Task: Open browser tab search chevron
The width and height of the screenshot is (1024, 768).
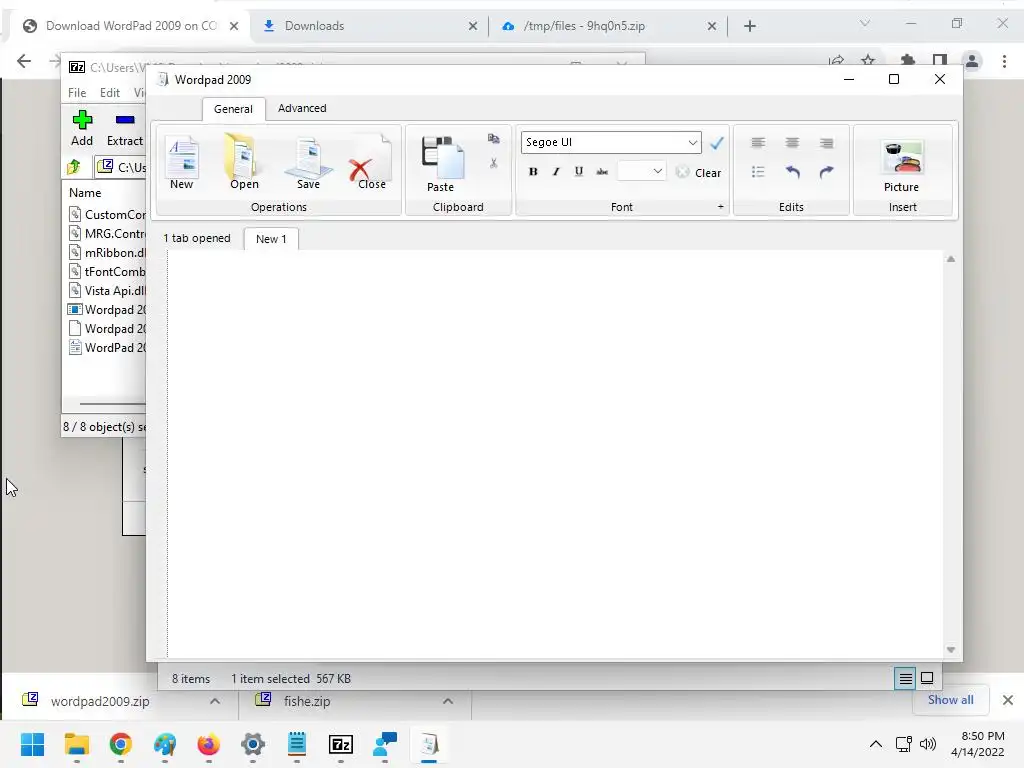Action: (865, 24)
